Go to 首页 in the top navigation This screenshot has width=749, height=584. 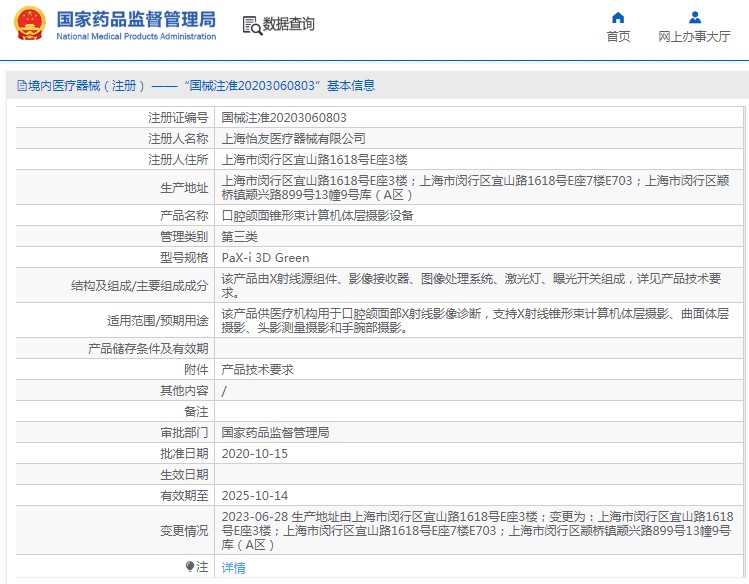click(618, 37)
